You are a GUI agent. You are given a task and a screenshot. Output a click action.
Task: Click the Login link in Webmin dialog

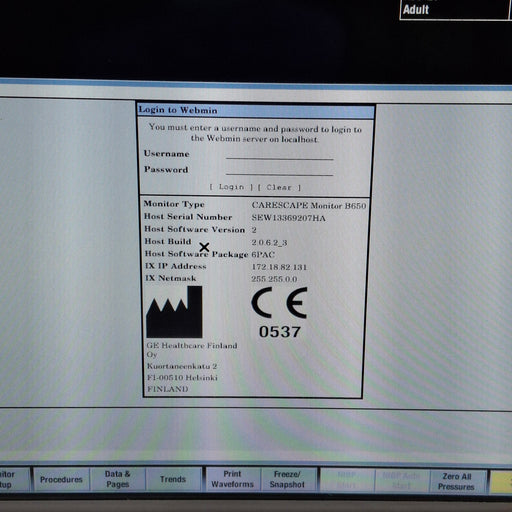(231, 187)
